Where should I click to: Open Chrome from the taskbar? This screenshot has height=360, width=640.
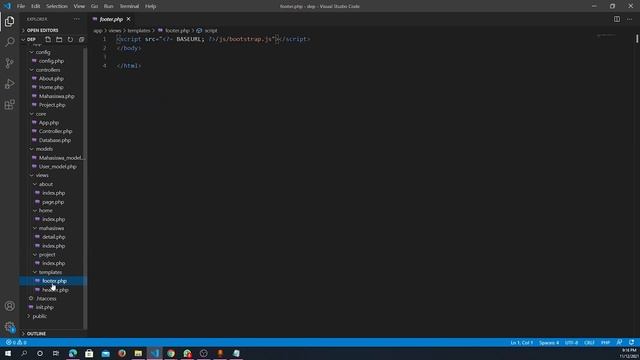(x=171, y=353)
